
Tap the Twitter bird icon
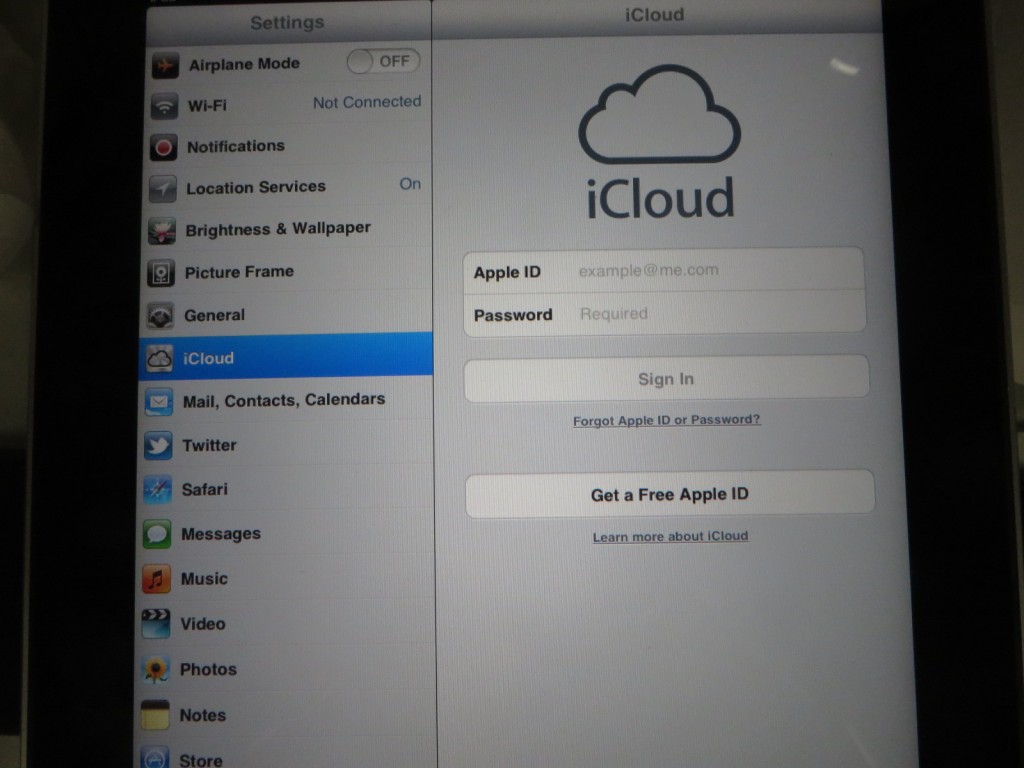point(158,445)
